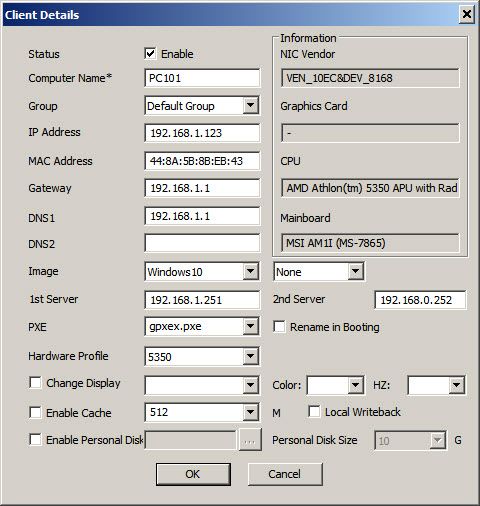This screenshot has height=506, width=480.
Task: Toggle the Local Writeback checkbox
Action: [x=314, y=411]
